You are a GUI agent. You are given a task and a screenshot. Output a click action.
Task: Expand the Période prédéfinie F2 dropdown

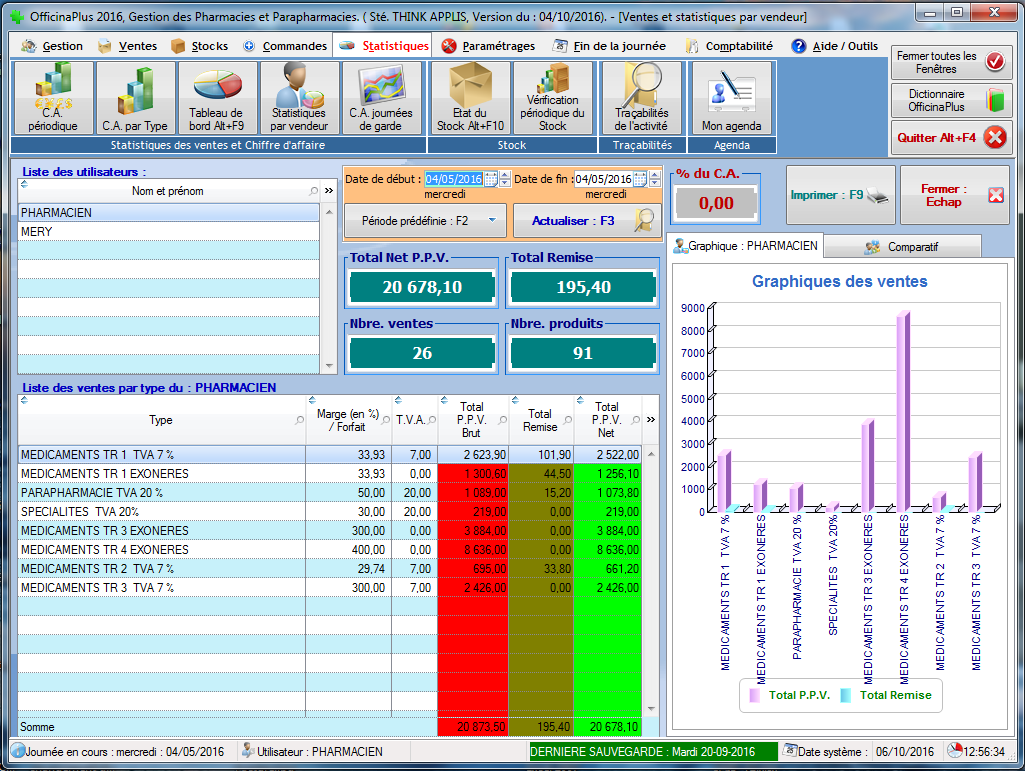491,220
